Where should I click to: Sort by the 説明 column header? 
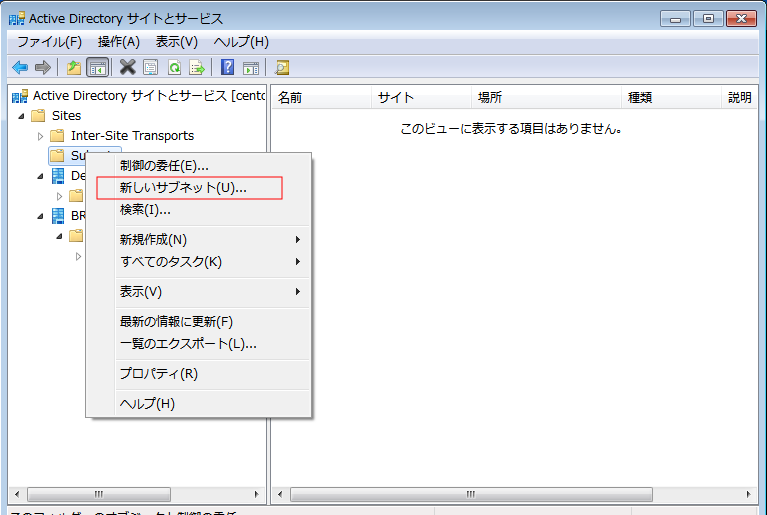coord(739,97)
